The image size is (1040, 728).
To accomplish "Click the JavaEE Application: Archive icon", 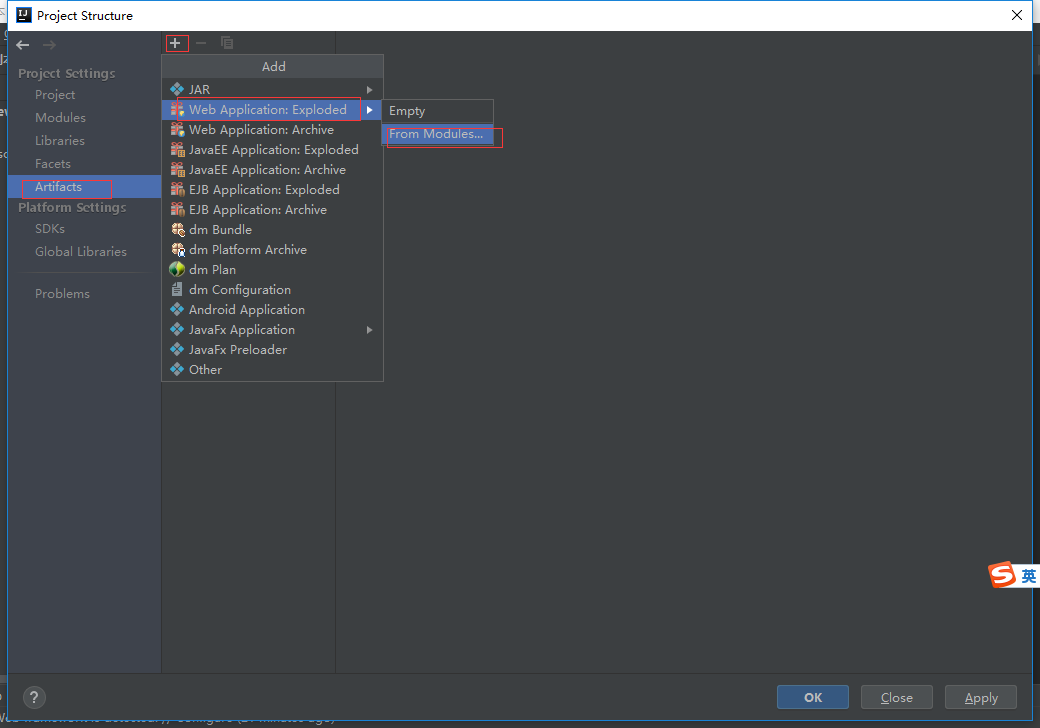I will (177, 170).
